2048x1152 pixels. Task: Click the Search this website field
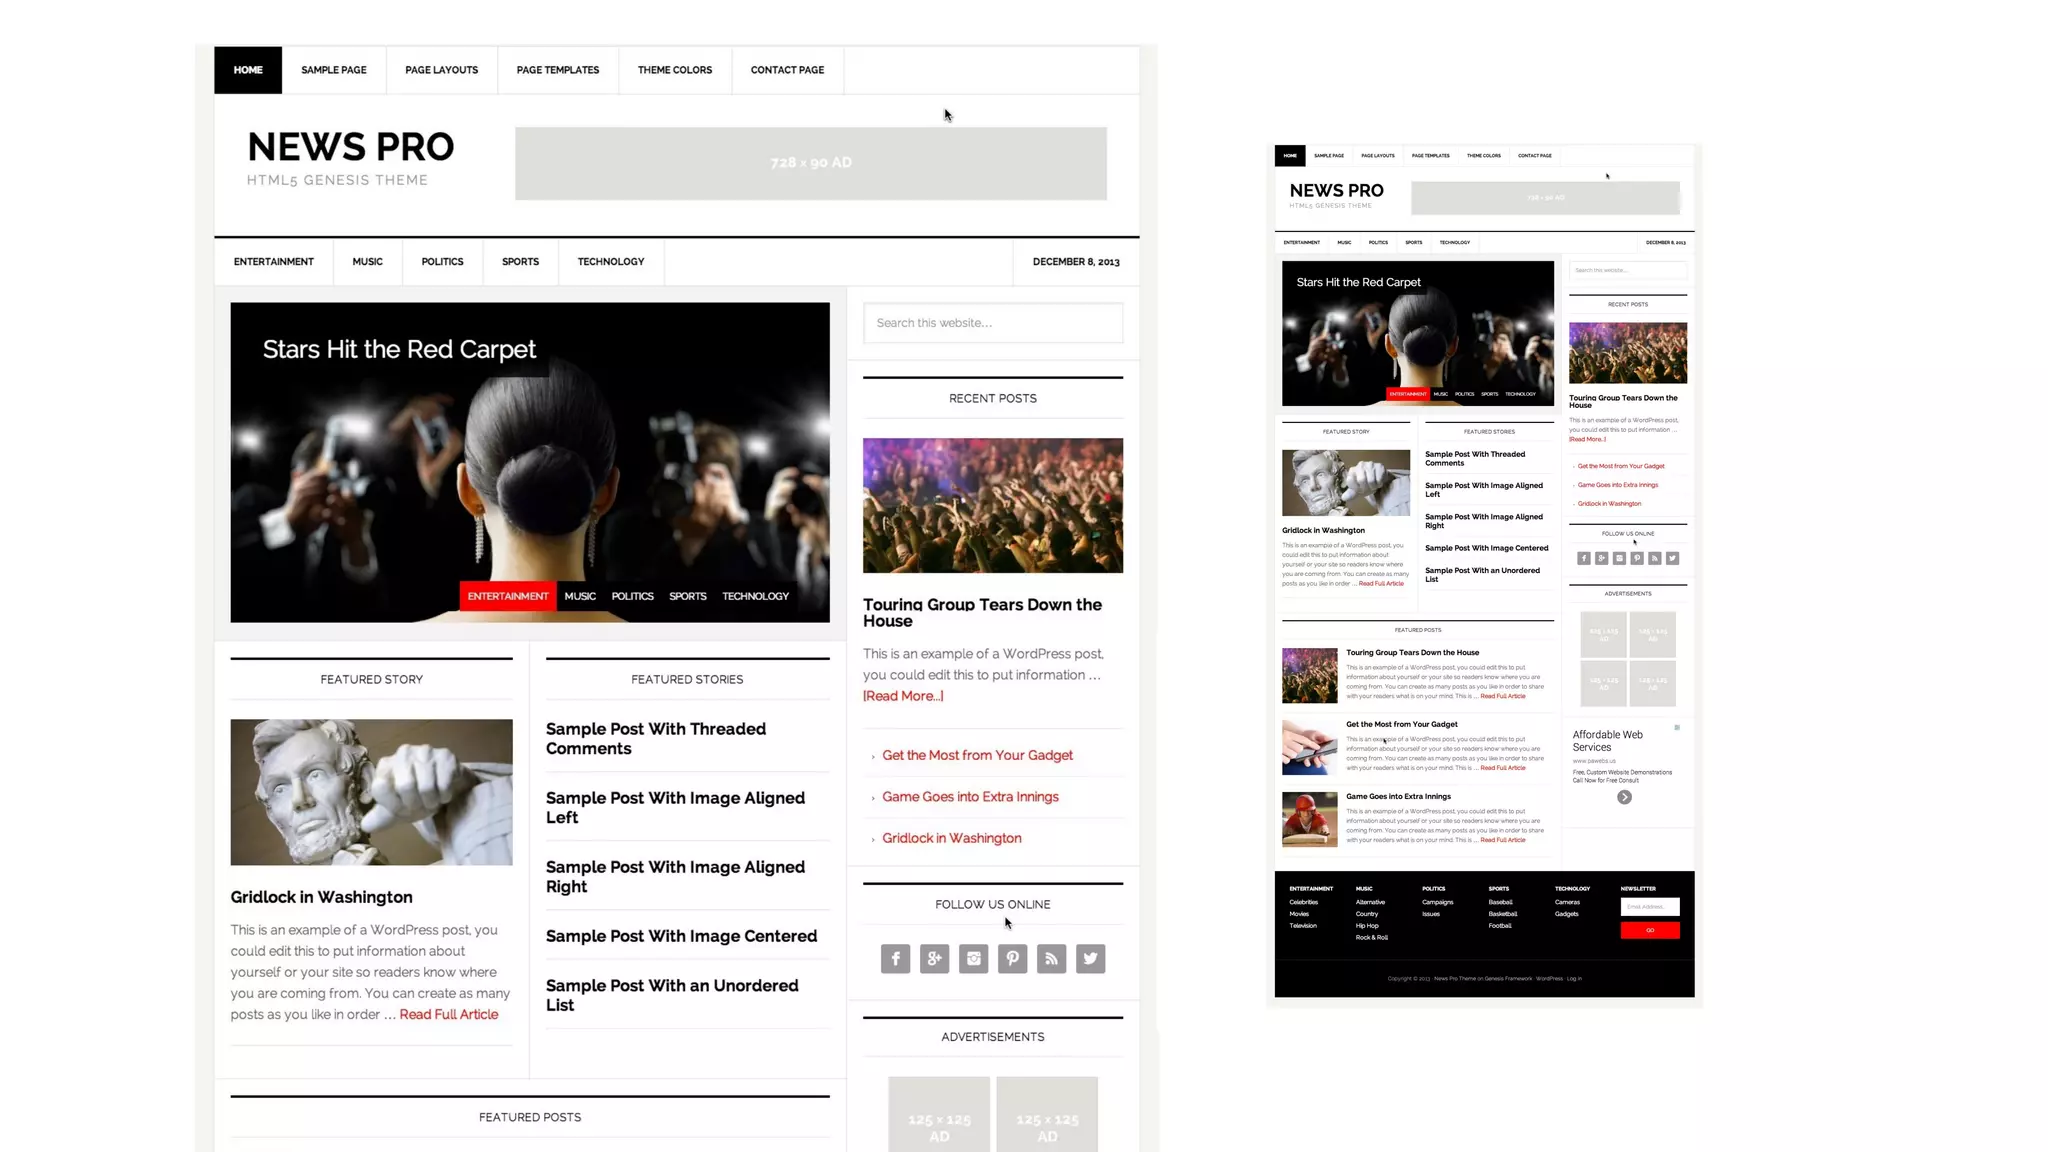[992, 323]
